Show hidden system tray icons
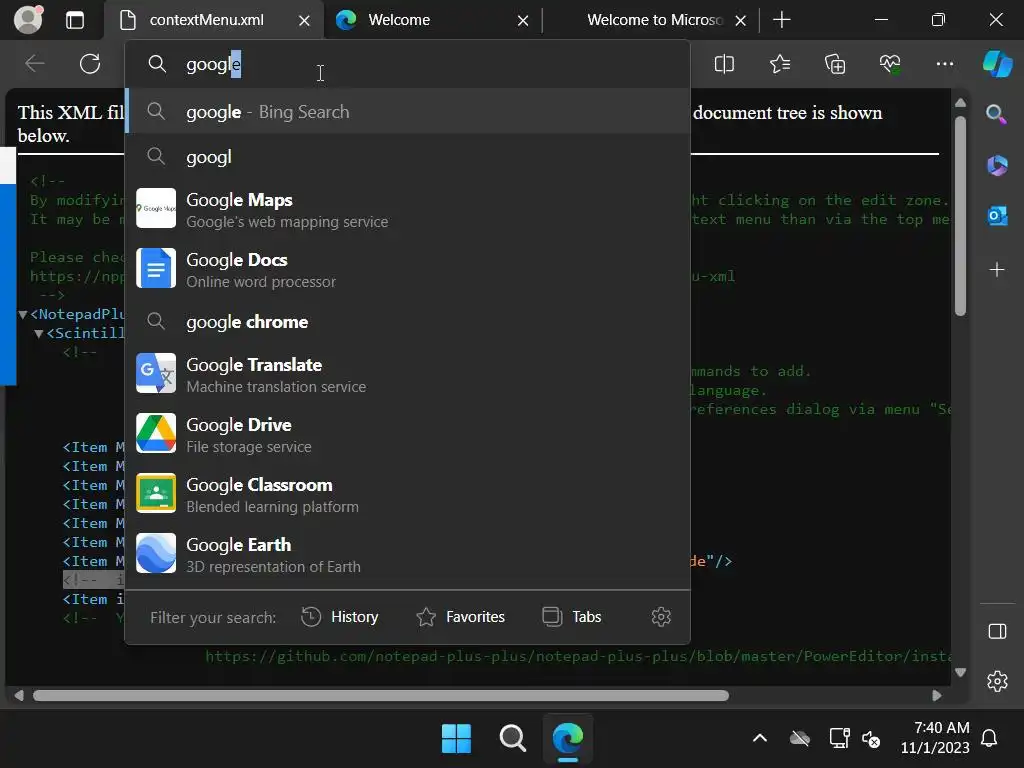The image size is (1024, 768). [x=760, y=739]
